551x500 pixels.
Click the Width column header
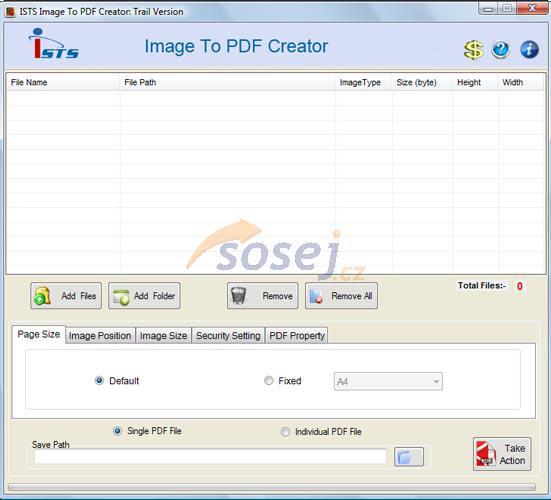tap(521, 83)
